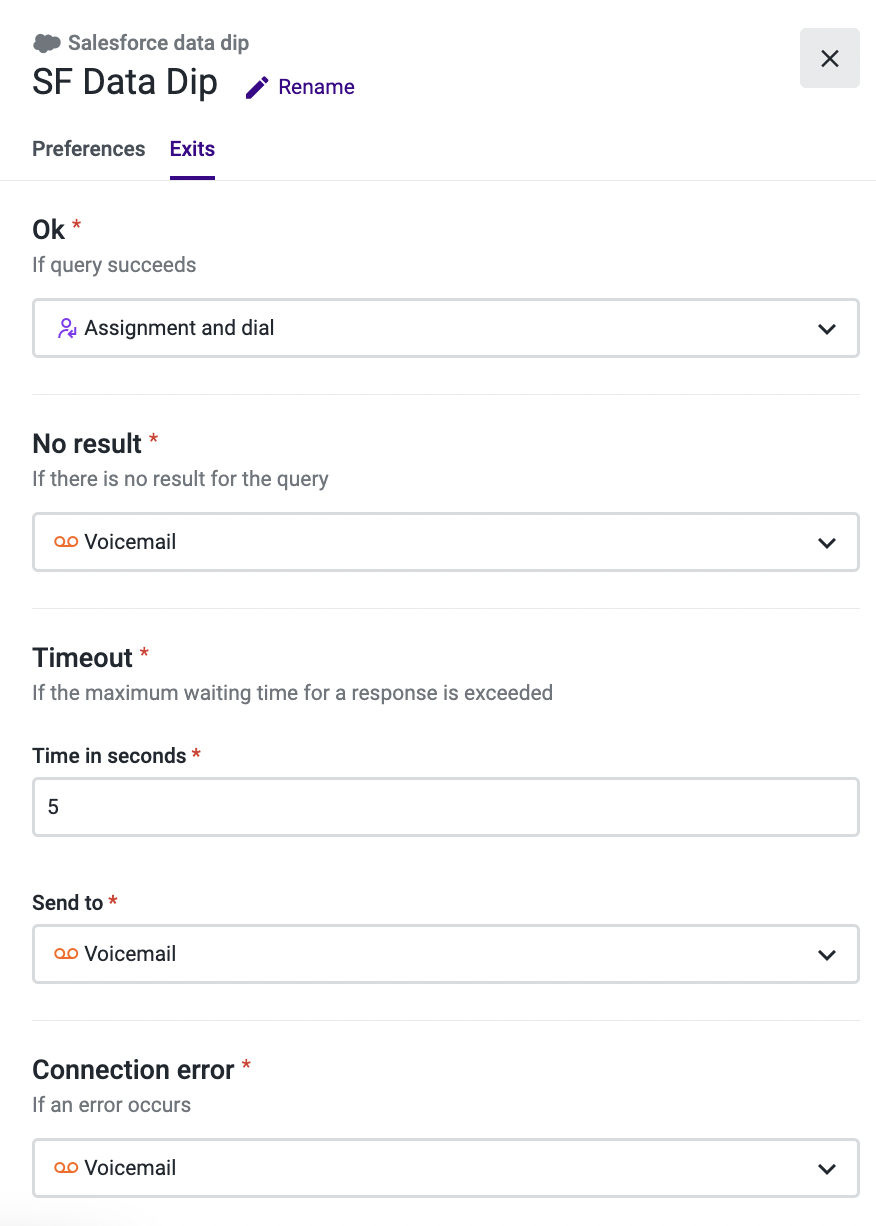Expand the No result dropdown chevron

826,542
